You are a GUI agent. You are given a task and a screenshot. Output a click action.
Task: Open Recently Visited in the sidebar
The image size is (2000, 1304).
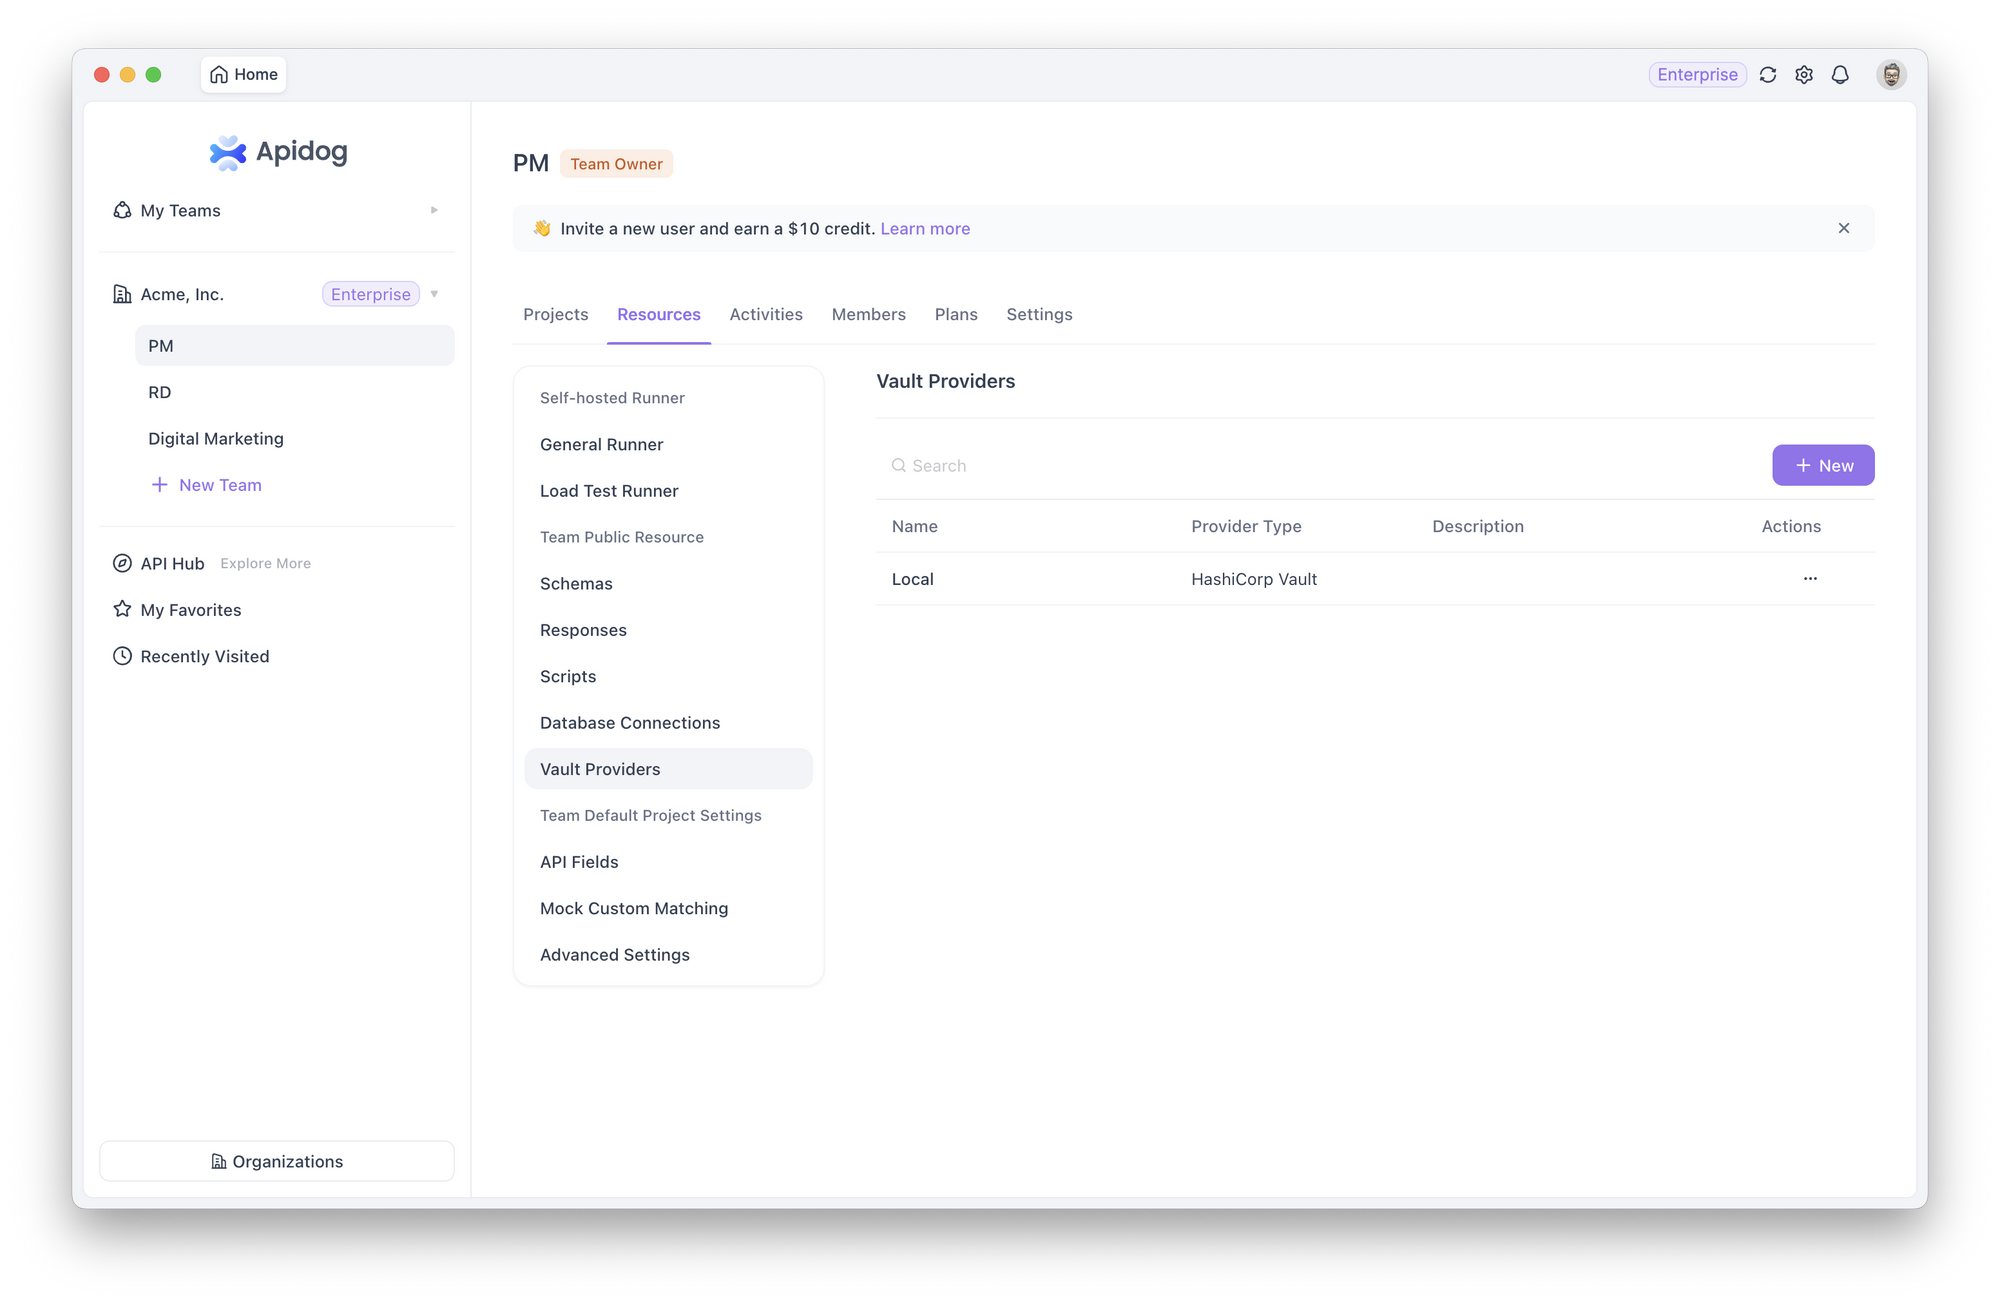pos(204,656)
